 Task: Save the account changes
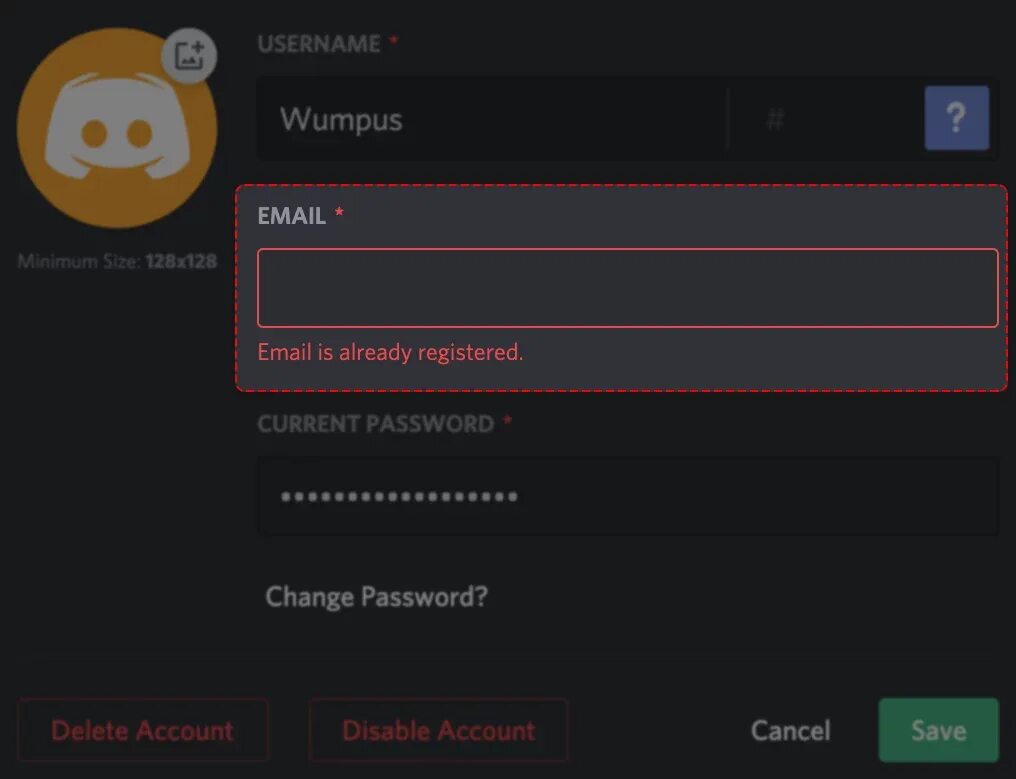point(938,730)
